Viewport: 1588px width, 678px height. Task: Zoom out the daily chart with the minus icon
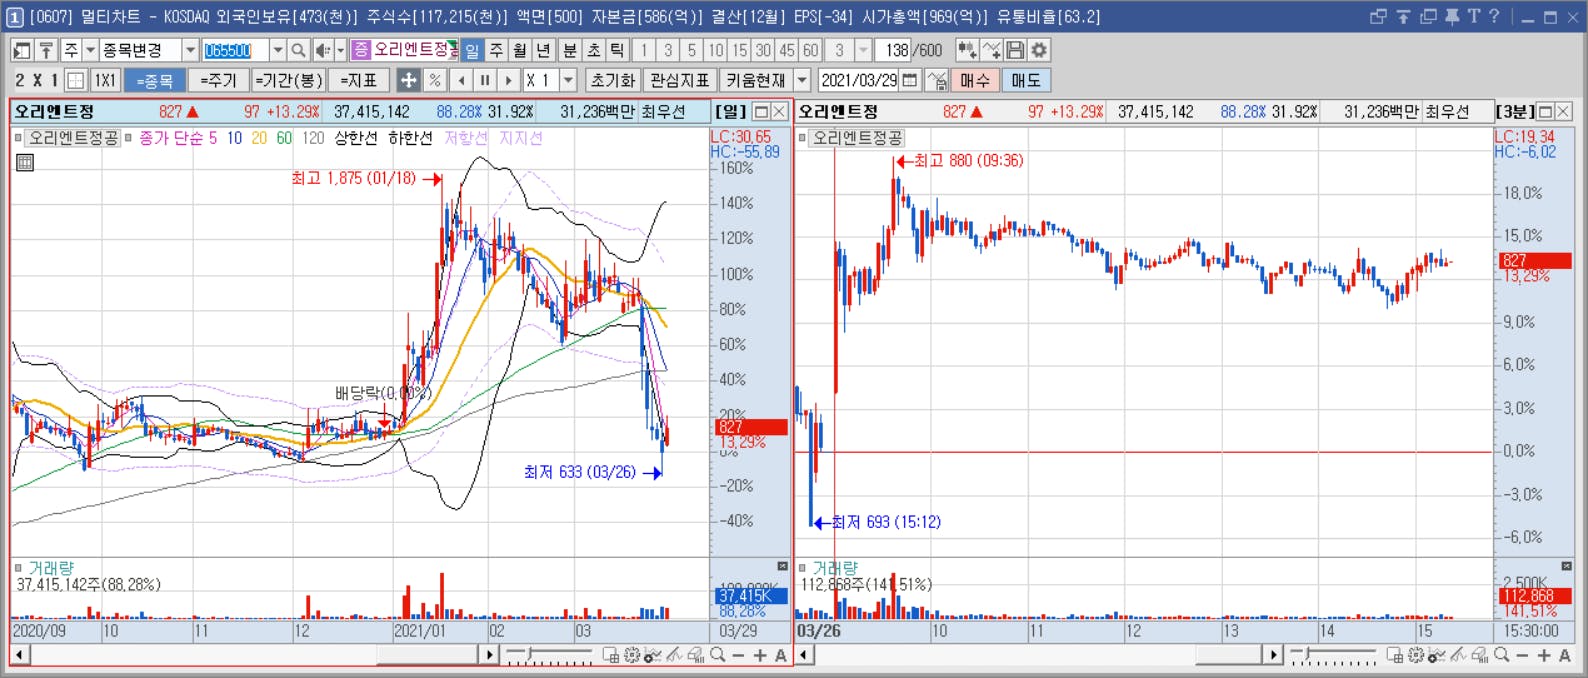point(738,655)
